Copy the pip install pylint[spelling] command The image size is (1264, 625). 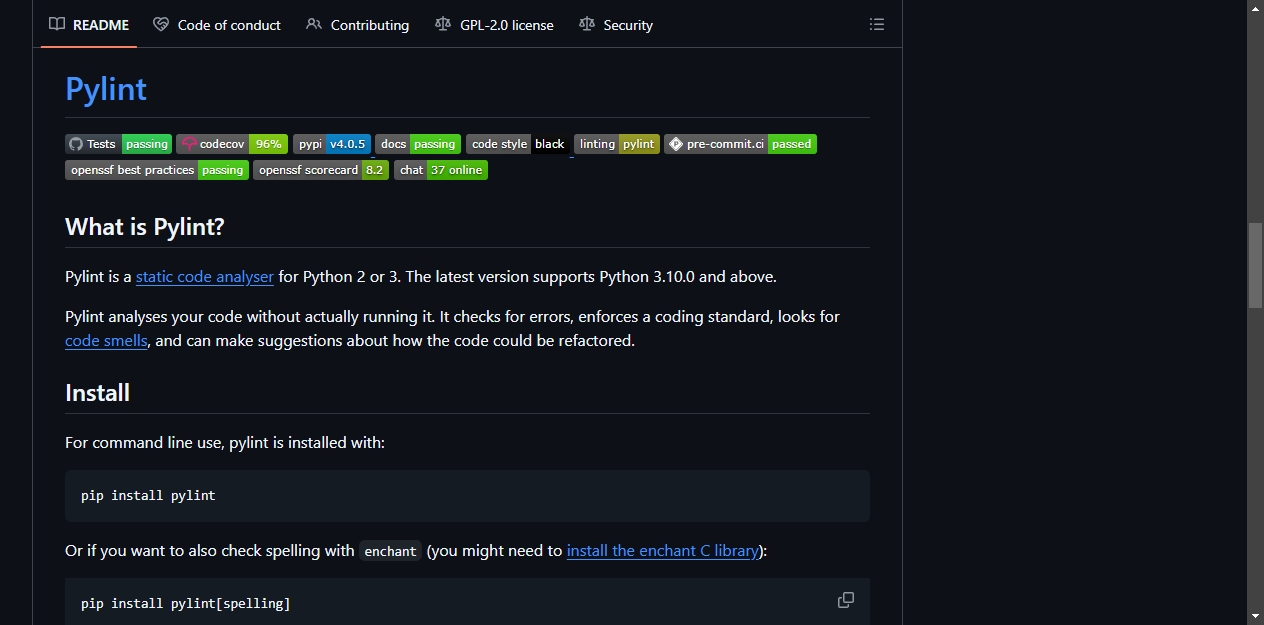[846, 600]
